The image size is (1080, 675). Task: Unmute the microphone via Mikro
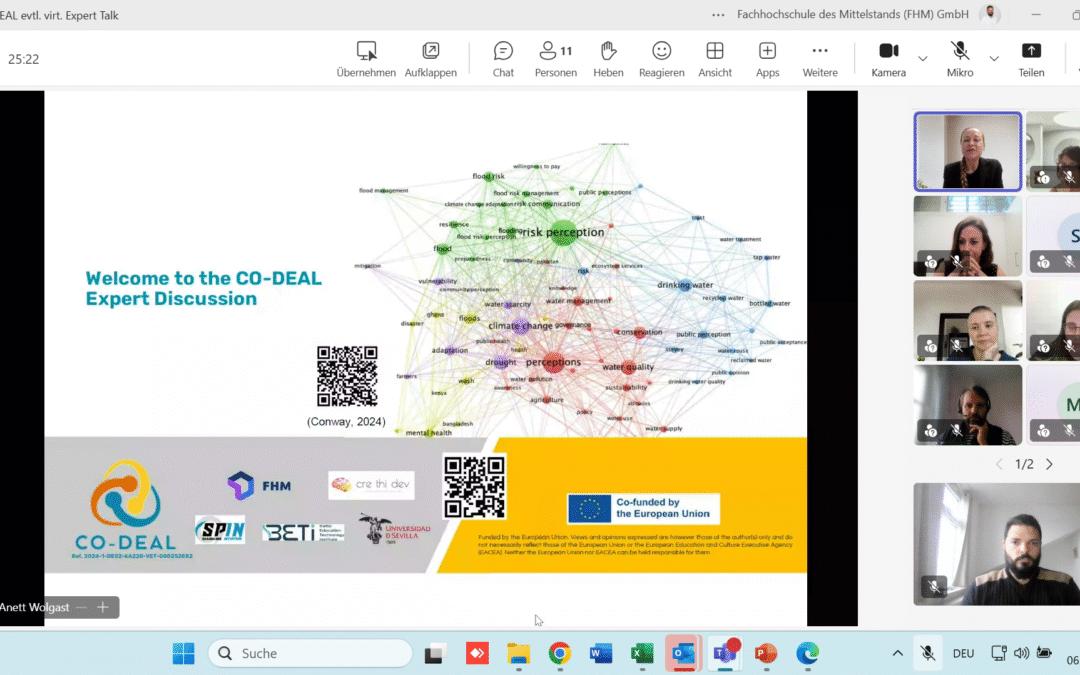[x=960, y=59]
